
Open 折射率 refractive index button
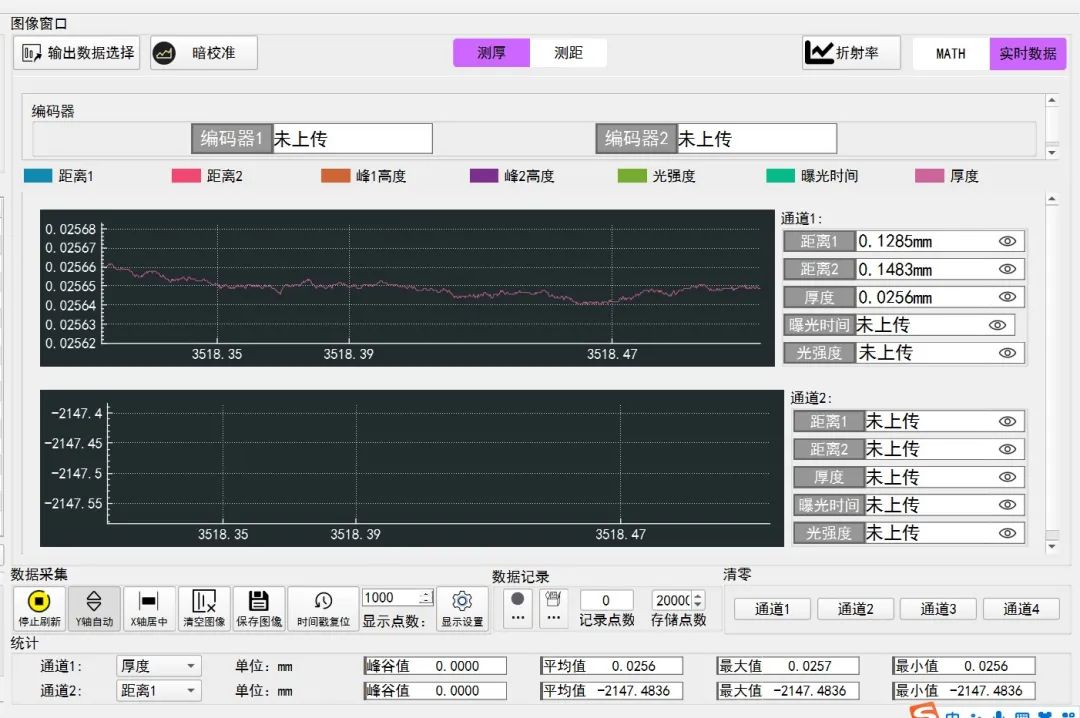(851, 53)
